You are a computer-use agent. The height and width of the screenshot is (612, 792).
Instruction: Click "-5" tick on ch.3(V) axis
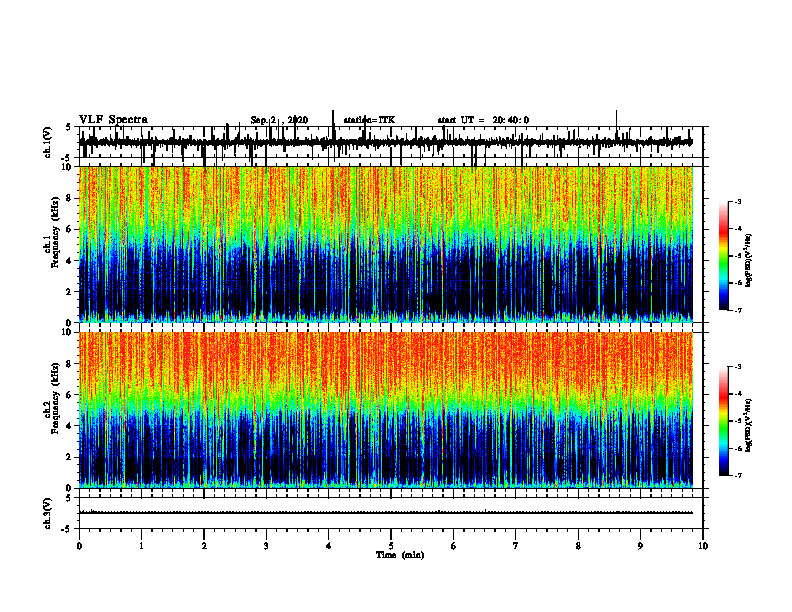click(66, 529)
